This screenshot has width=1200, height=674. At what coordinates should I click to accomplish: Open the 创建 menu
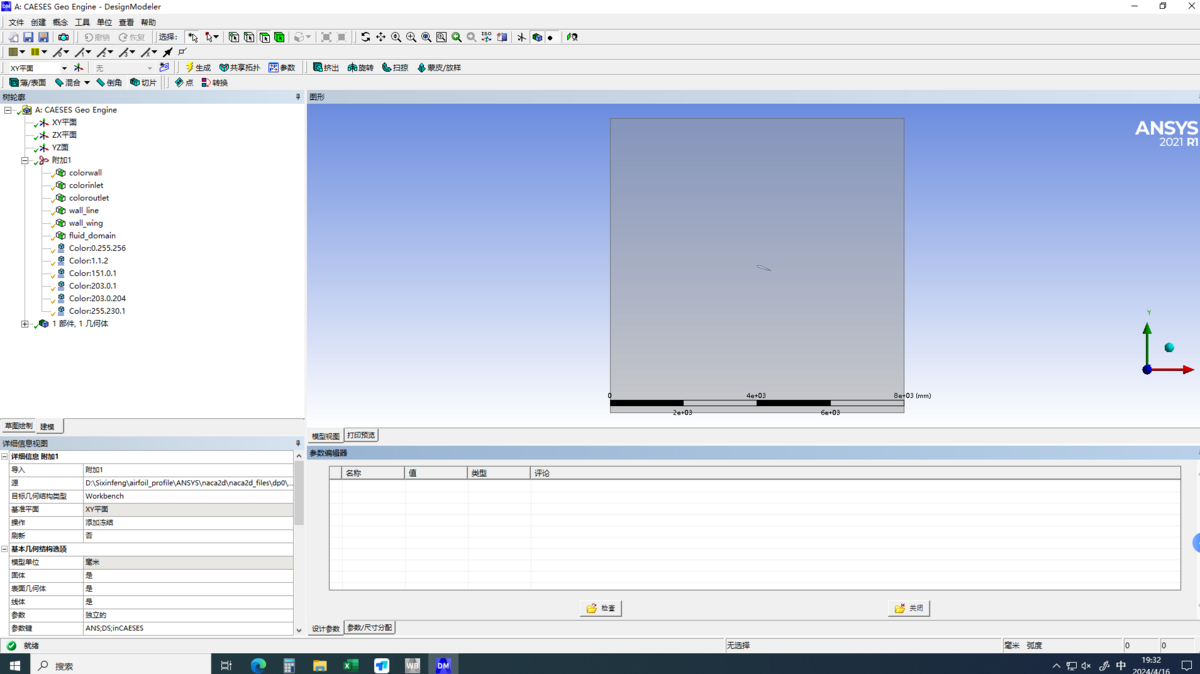tap(38, 22)
